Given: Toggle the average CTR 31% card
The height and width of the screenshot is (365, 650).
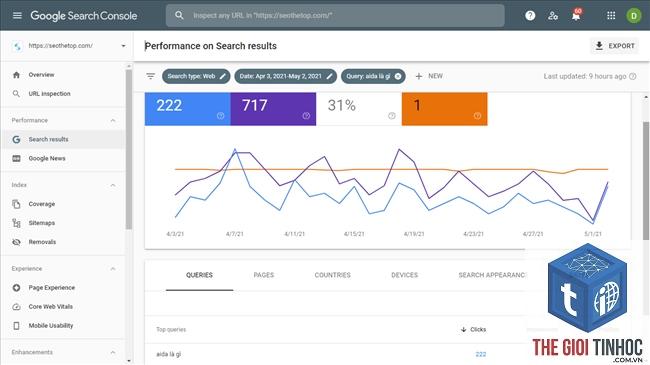Looking at the screenshot, I should click(359, 109).
